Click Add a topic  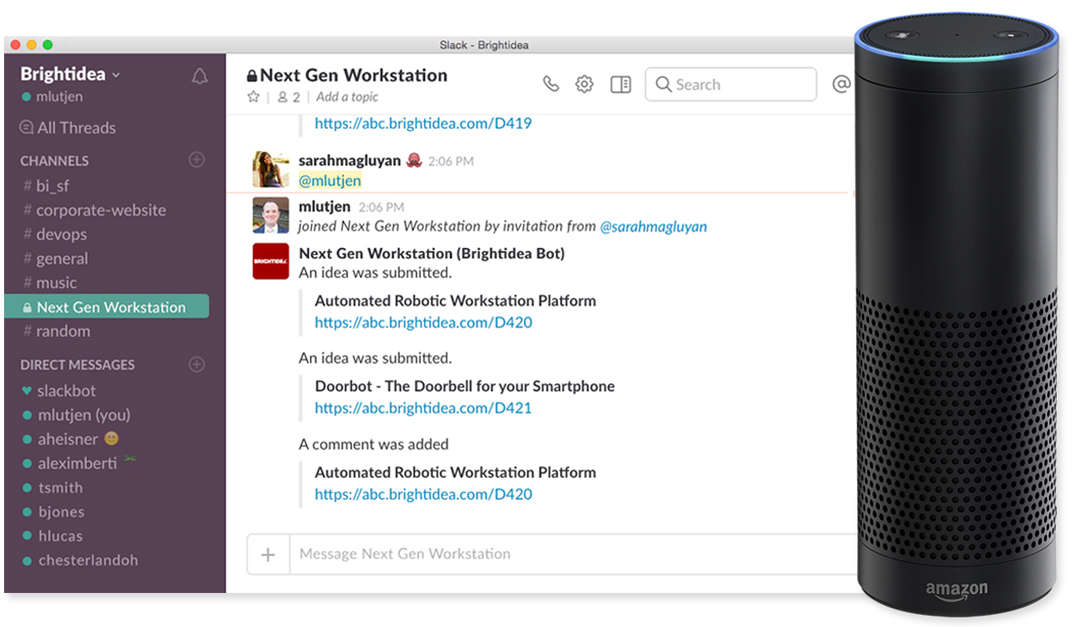347,97
